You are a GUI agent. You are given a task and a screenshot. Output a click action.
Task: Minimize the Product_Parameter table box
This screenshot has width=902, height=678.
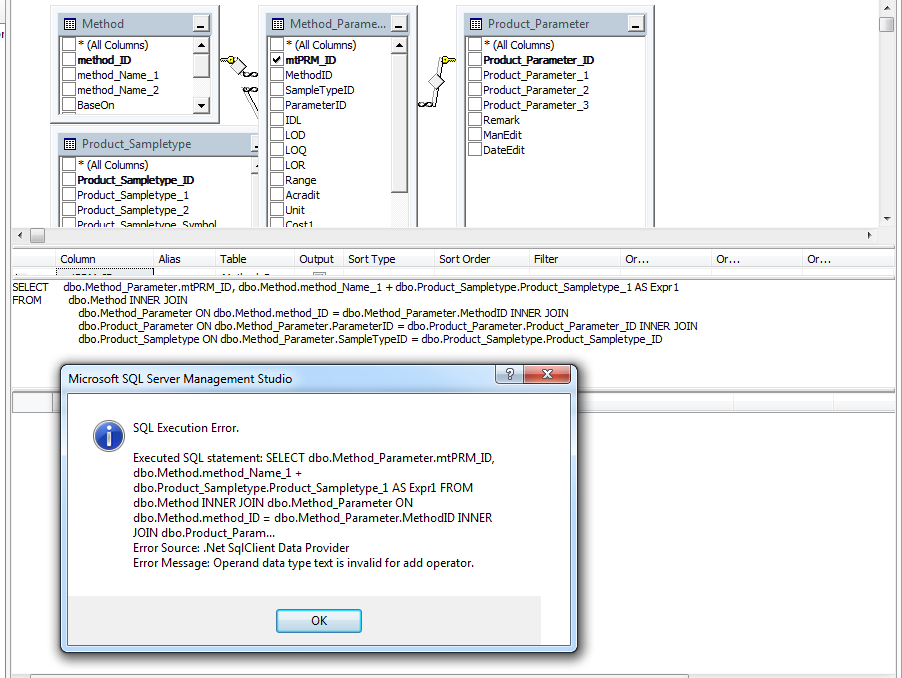[636, 24]
